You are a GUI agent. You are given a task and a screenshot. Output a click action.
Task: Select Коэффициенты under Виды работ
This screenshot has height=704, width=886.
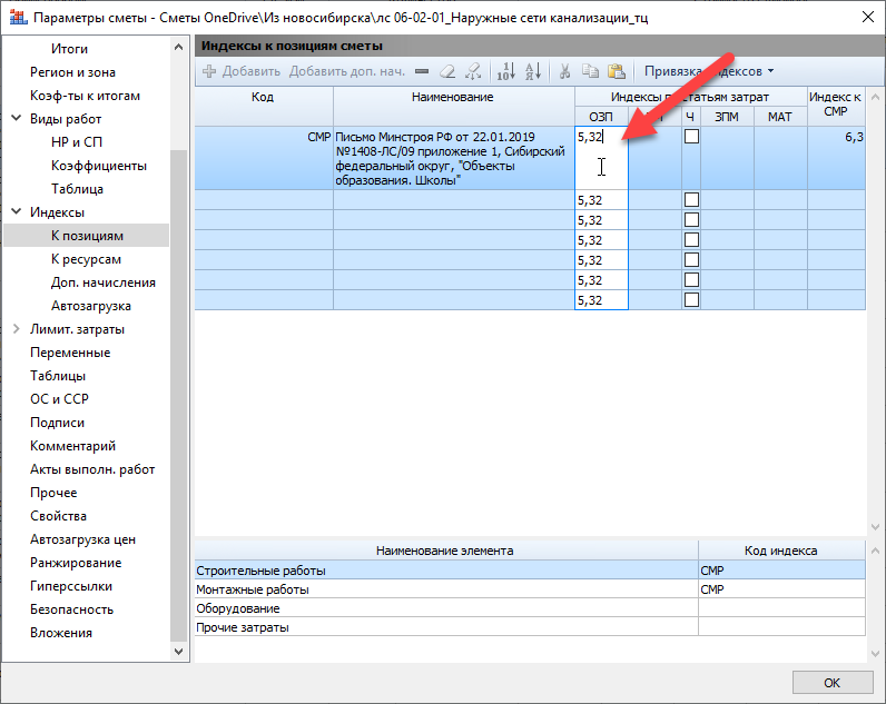point(99,166)
